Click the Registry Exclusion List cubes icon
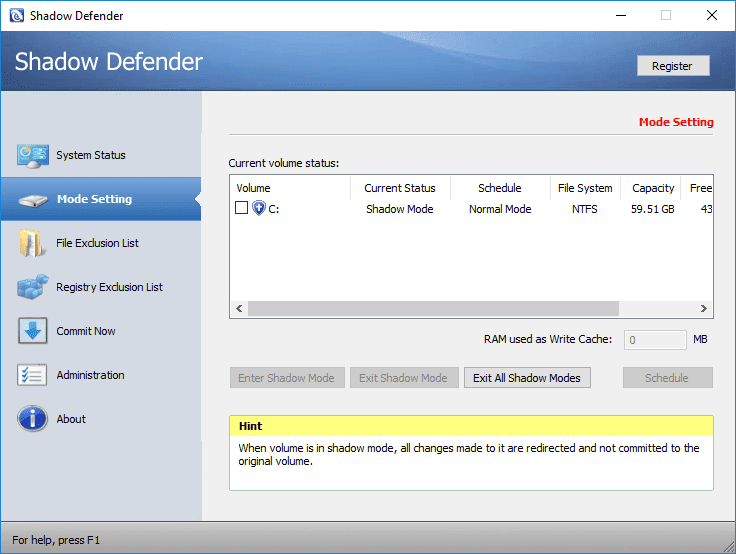Image resolution: width=736 pixels, height=554 pixels. [32, 287]
